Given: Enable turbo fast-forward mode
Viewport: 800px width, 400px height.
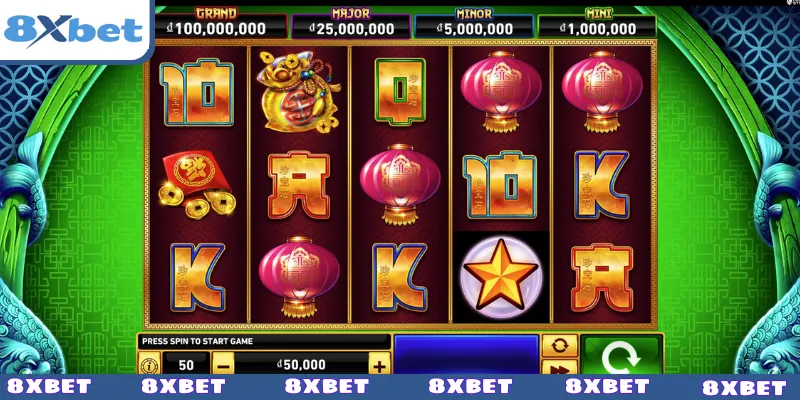Looking at the screenshot, I should pyautogui.click(x=560, y=367).
